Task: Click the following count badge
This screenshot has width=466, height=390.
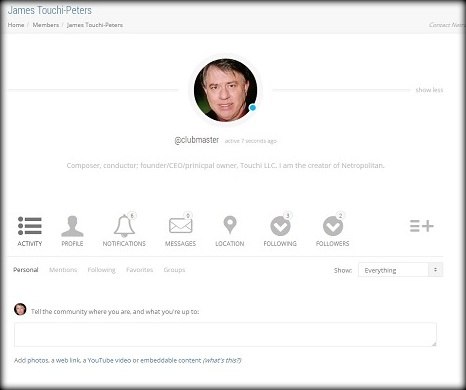Action: [288, 216]
